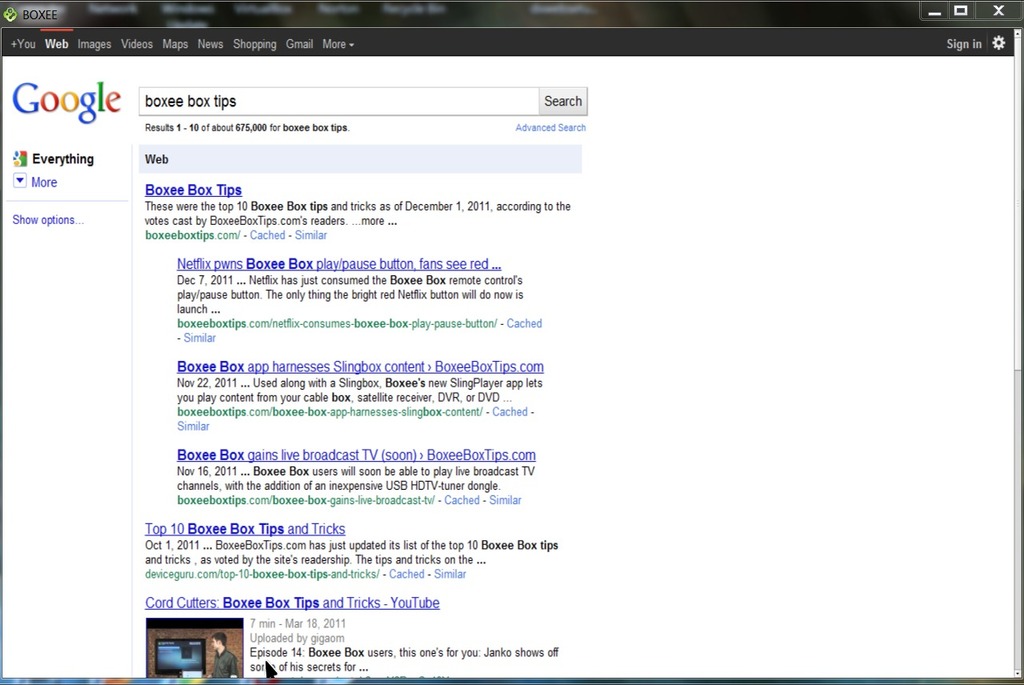Click the results count text 675,000

pos(251,128)
